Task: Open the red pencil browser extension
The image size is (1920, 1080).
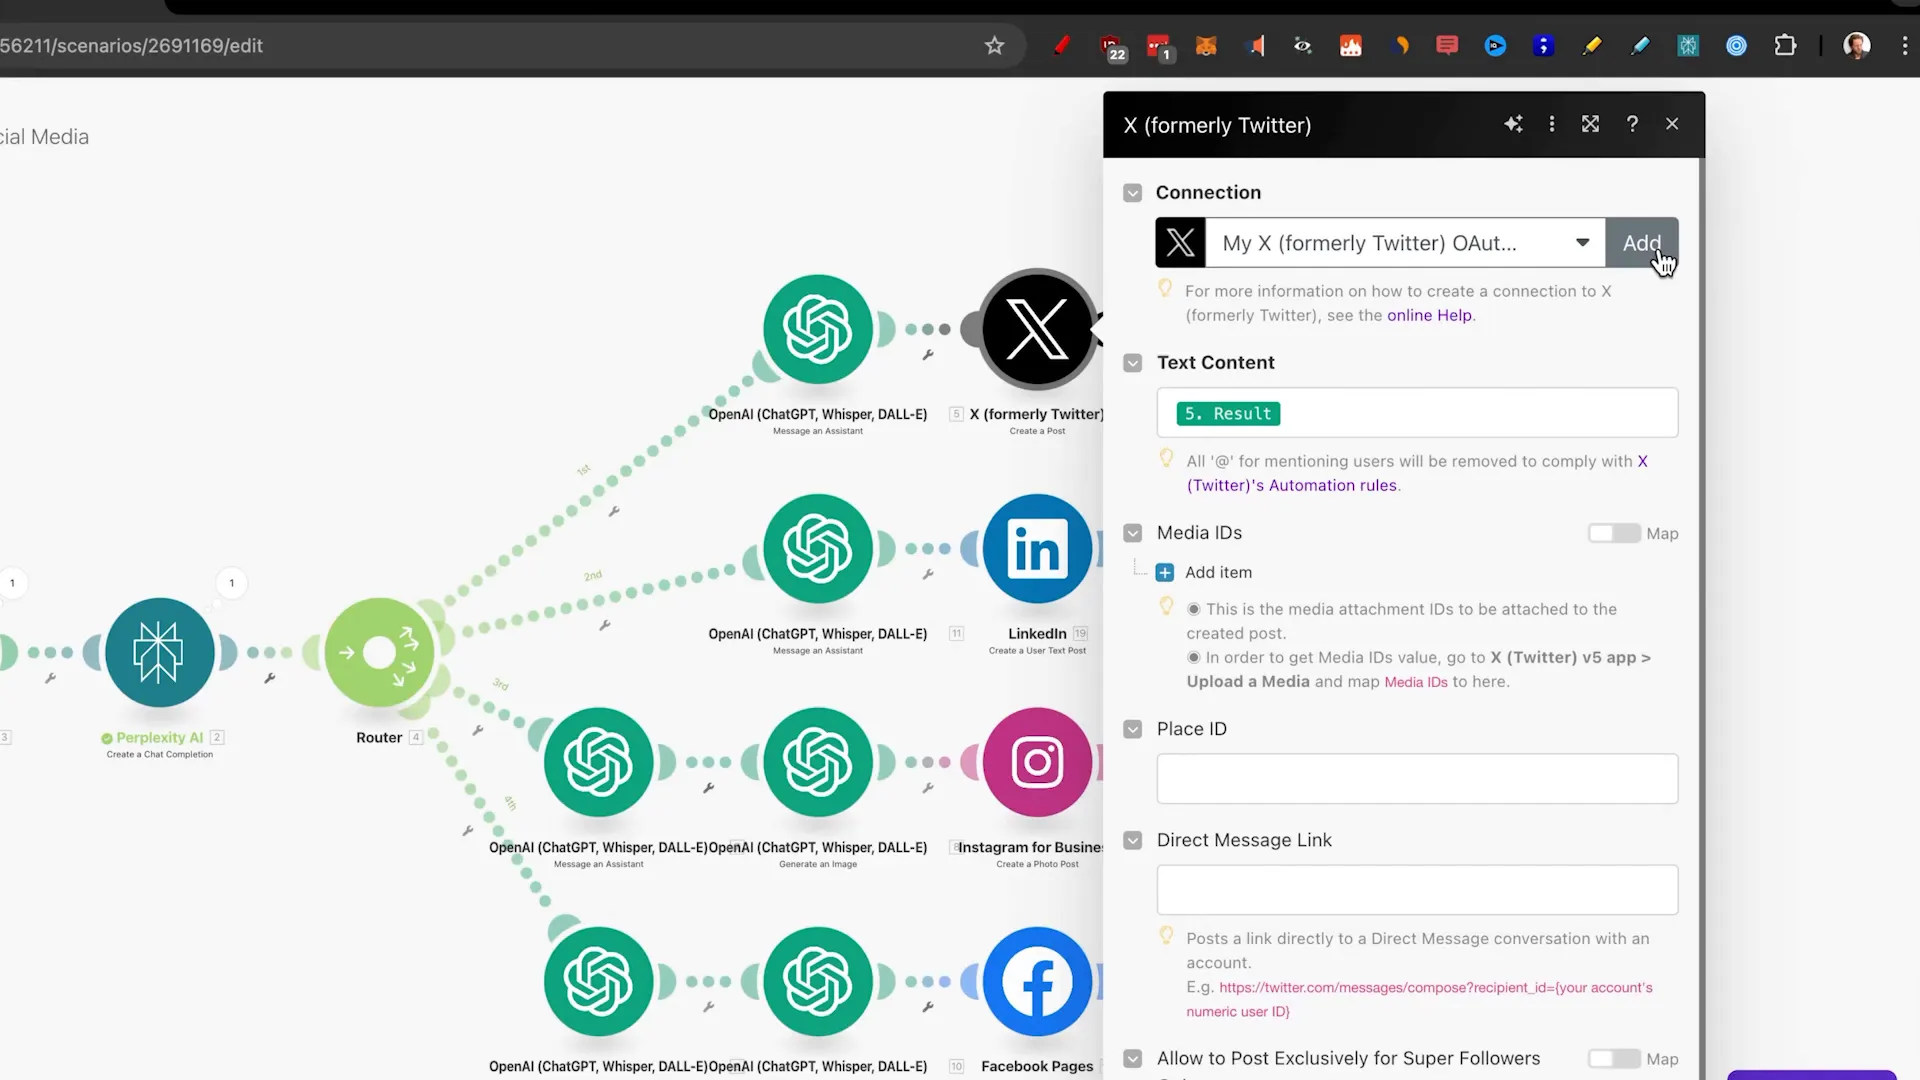Action: 1061,46
